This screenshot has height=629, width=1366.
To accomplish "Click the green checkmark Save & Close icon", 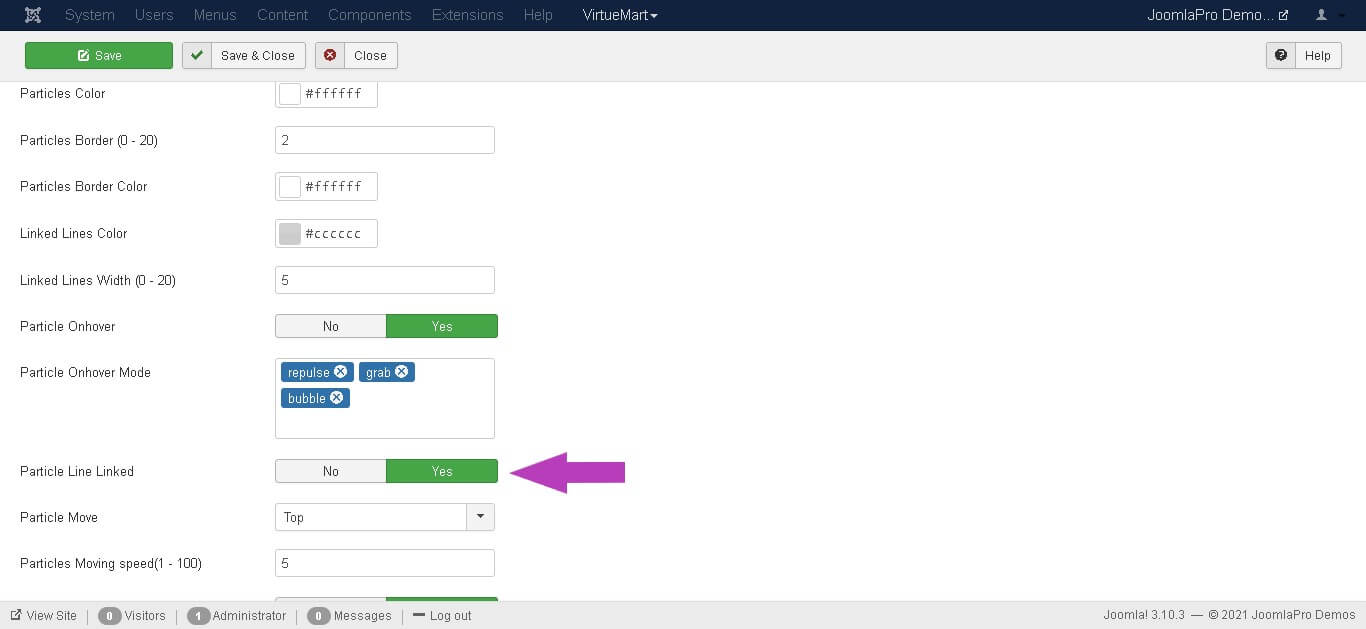I will coord(197,56).
